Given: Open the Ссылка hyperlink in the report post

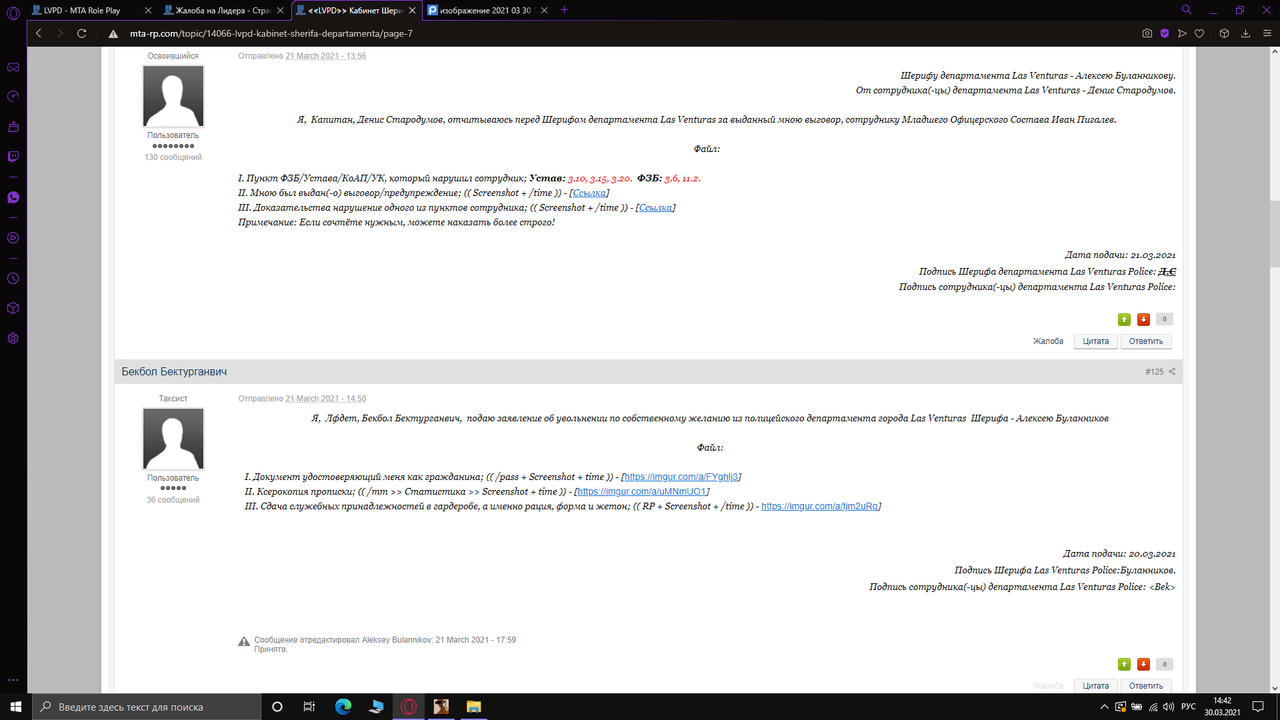Looking at the screenshot, I should (x=590, y=192).
